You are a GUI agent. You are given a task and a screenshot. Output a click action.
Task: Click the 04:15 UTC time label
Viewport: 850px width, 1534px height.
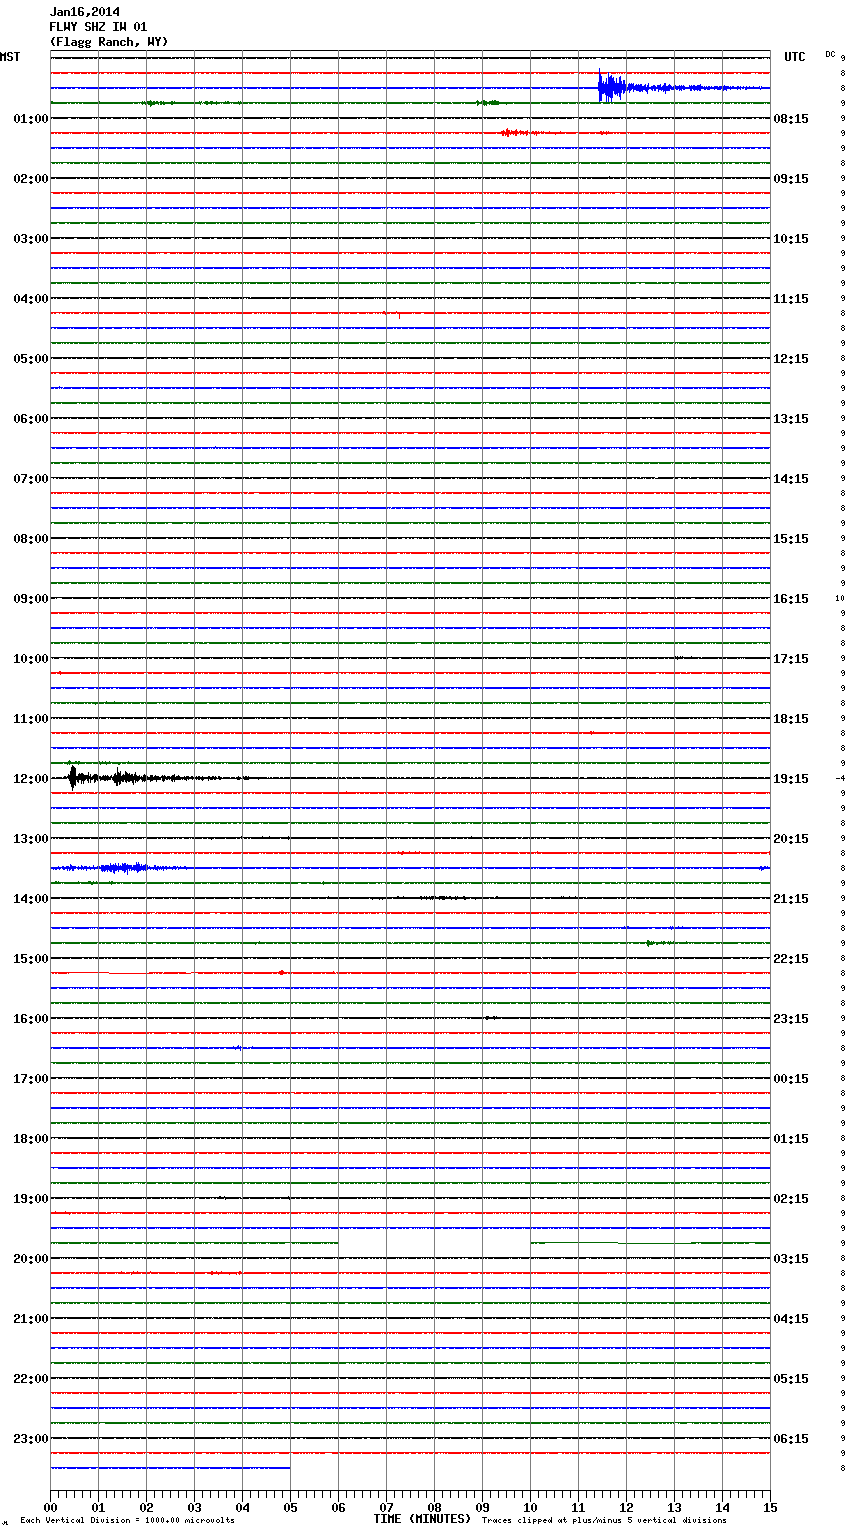click(791, 1319)
